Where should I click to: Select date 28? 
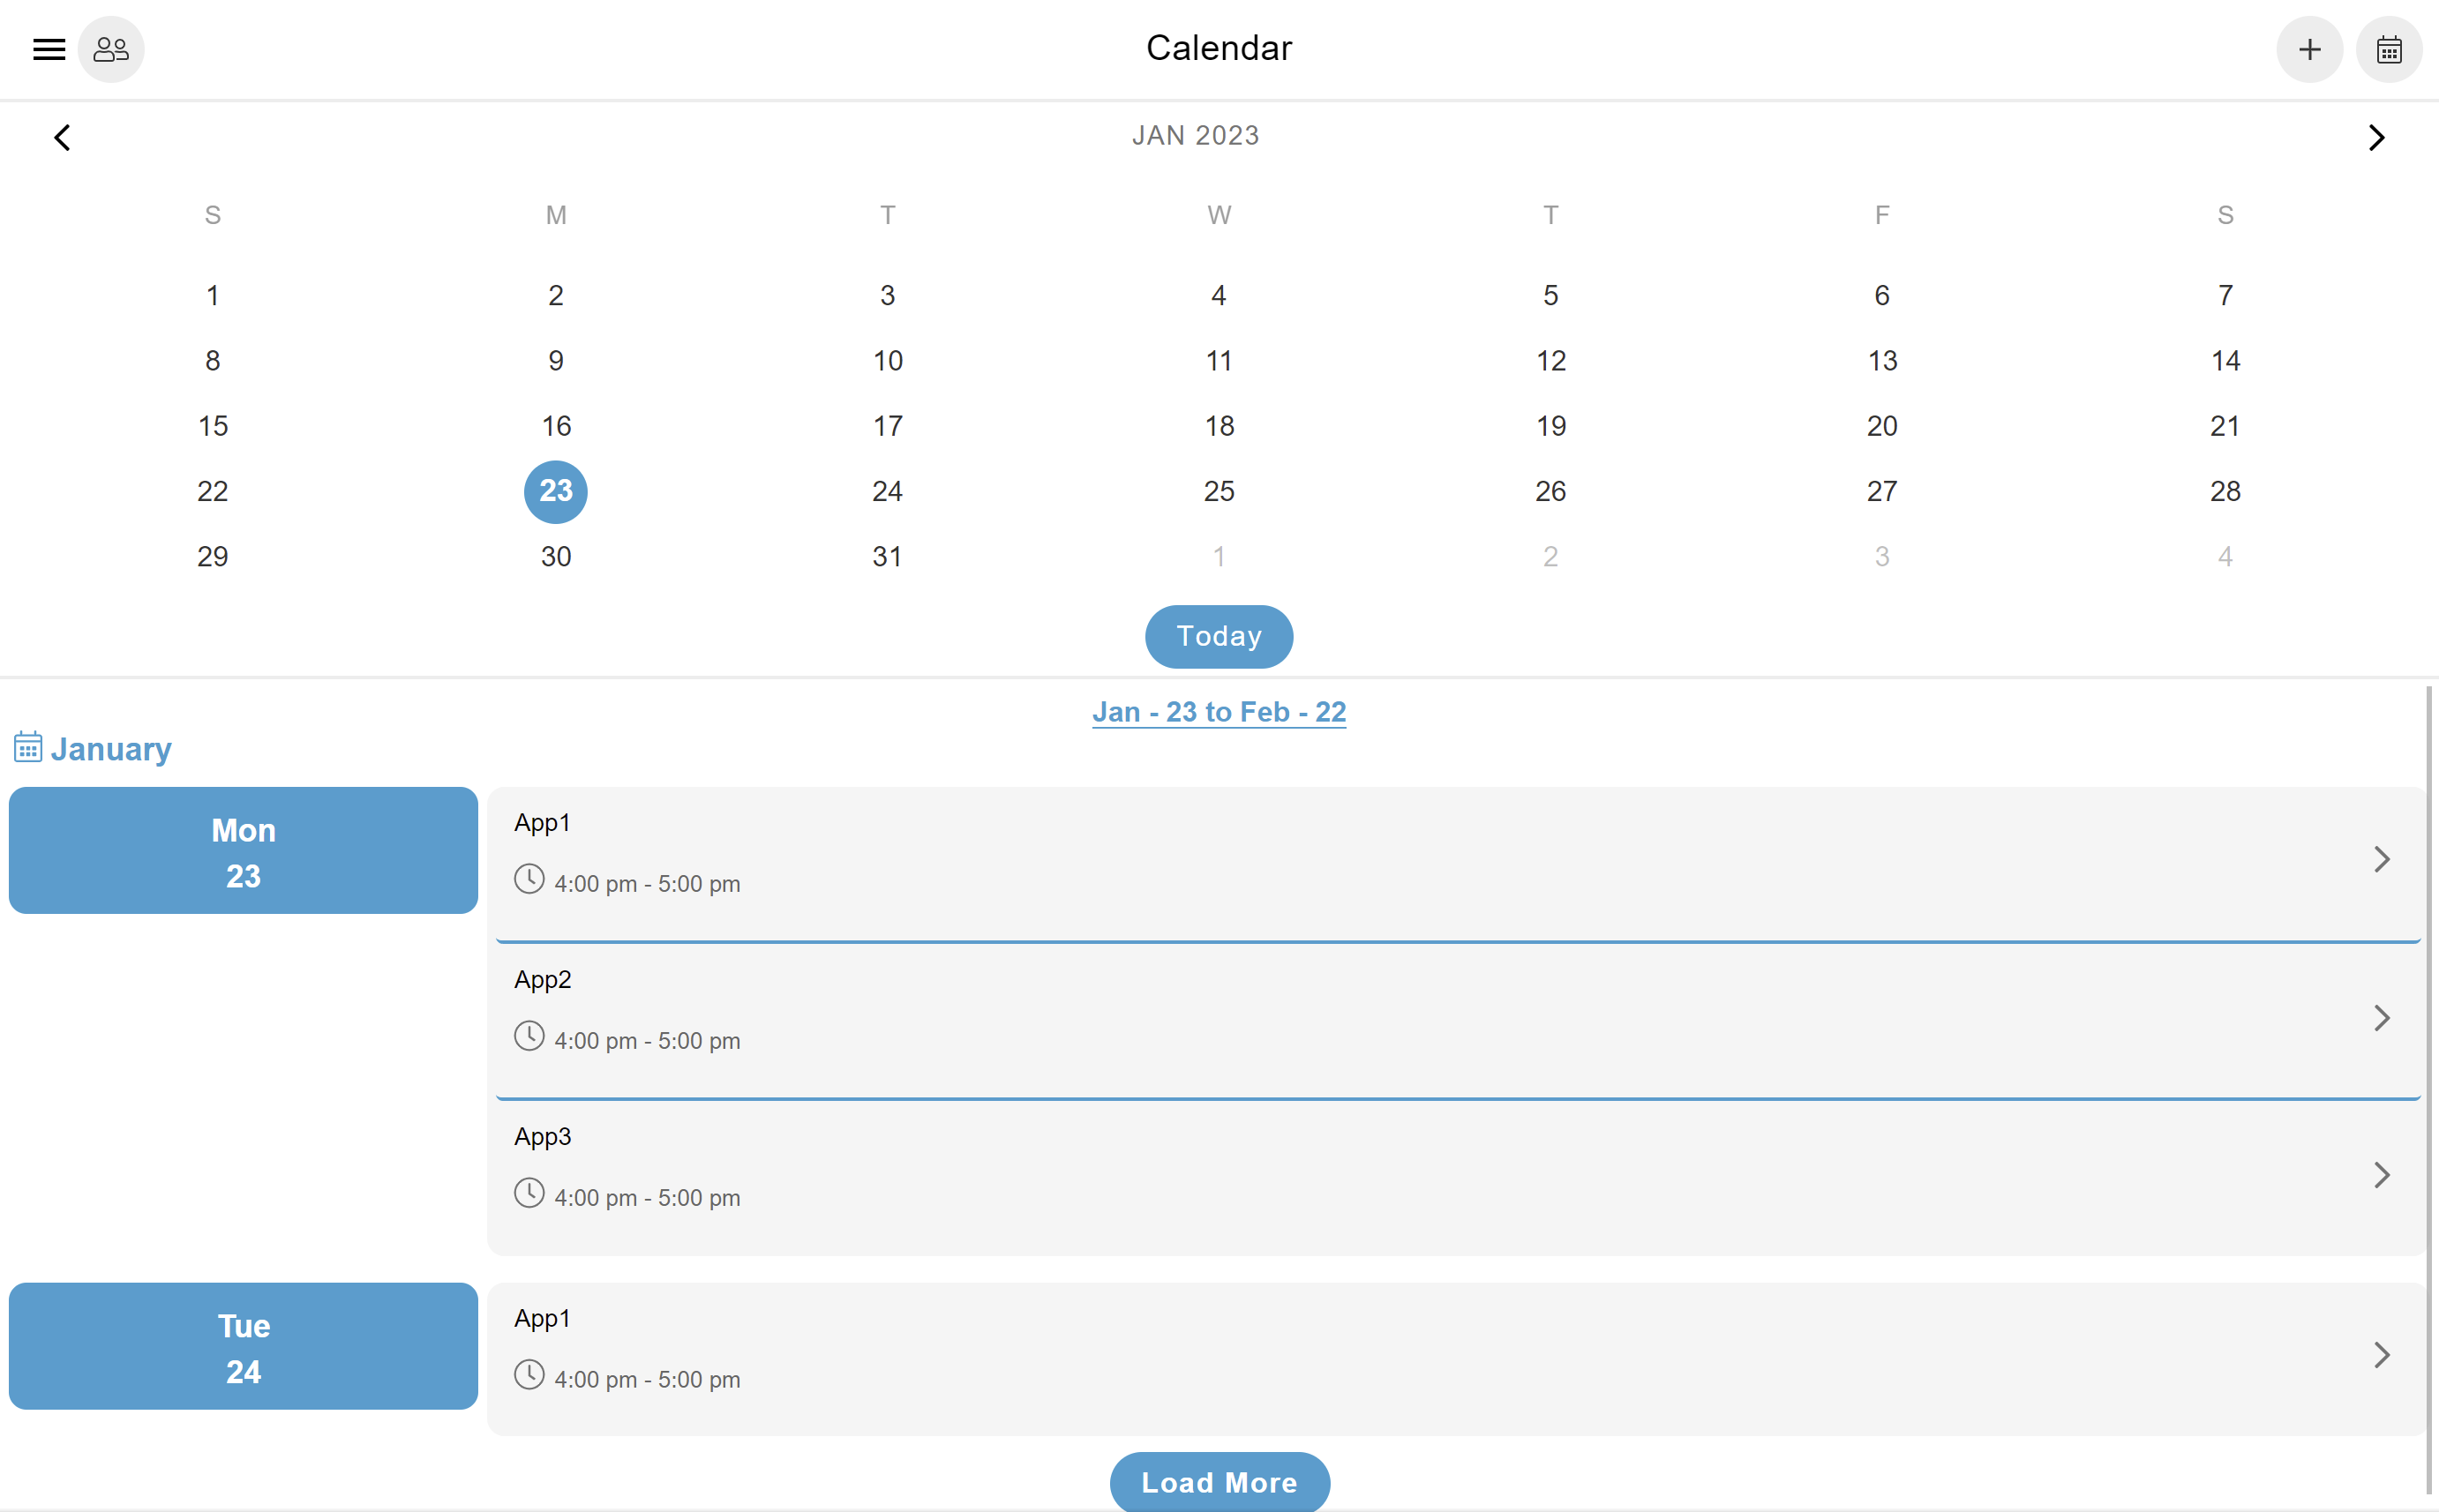pyautogui.click(x=2225, y=491)
